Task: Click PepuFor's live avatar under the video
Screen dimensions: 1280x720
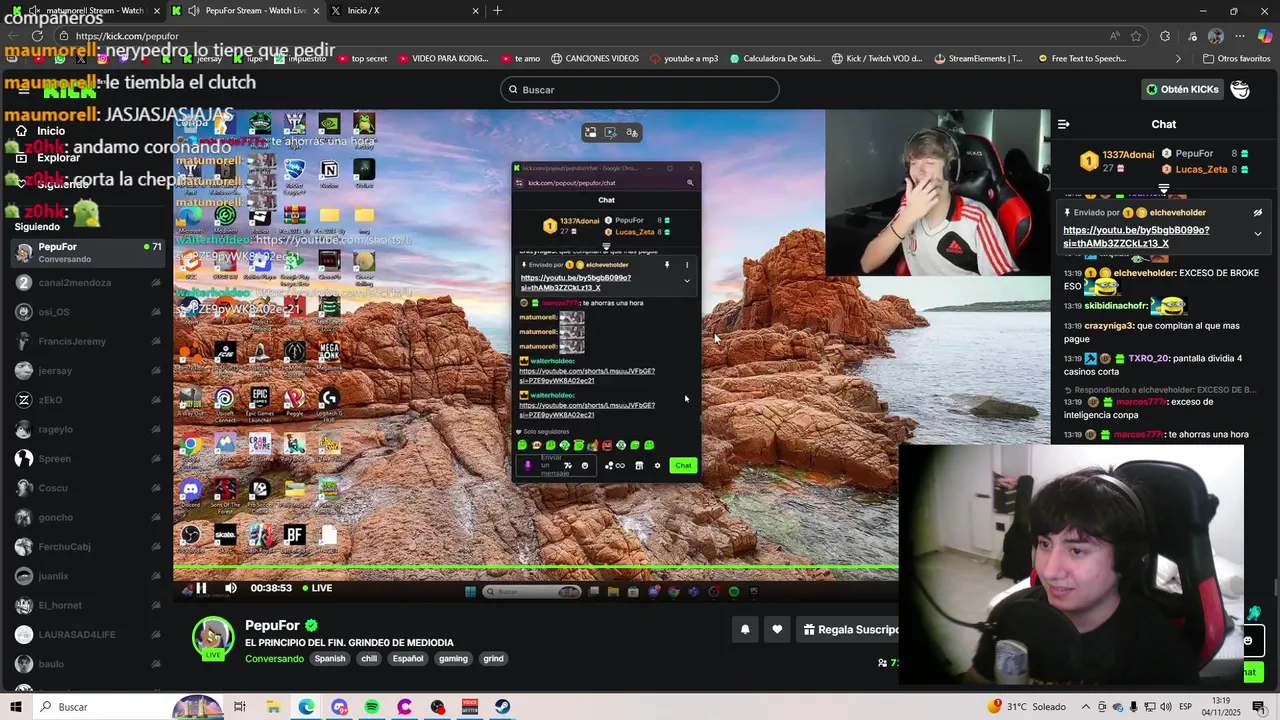Action: pos(213,639)
